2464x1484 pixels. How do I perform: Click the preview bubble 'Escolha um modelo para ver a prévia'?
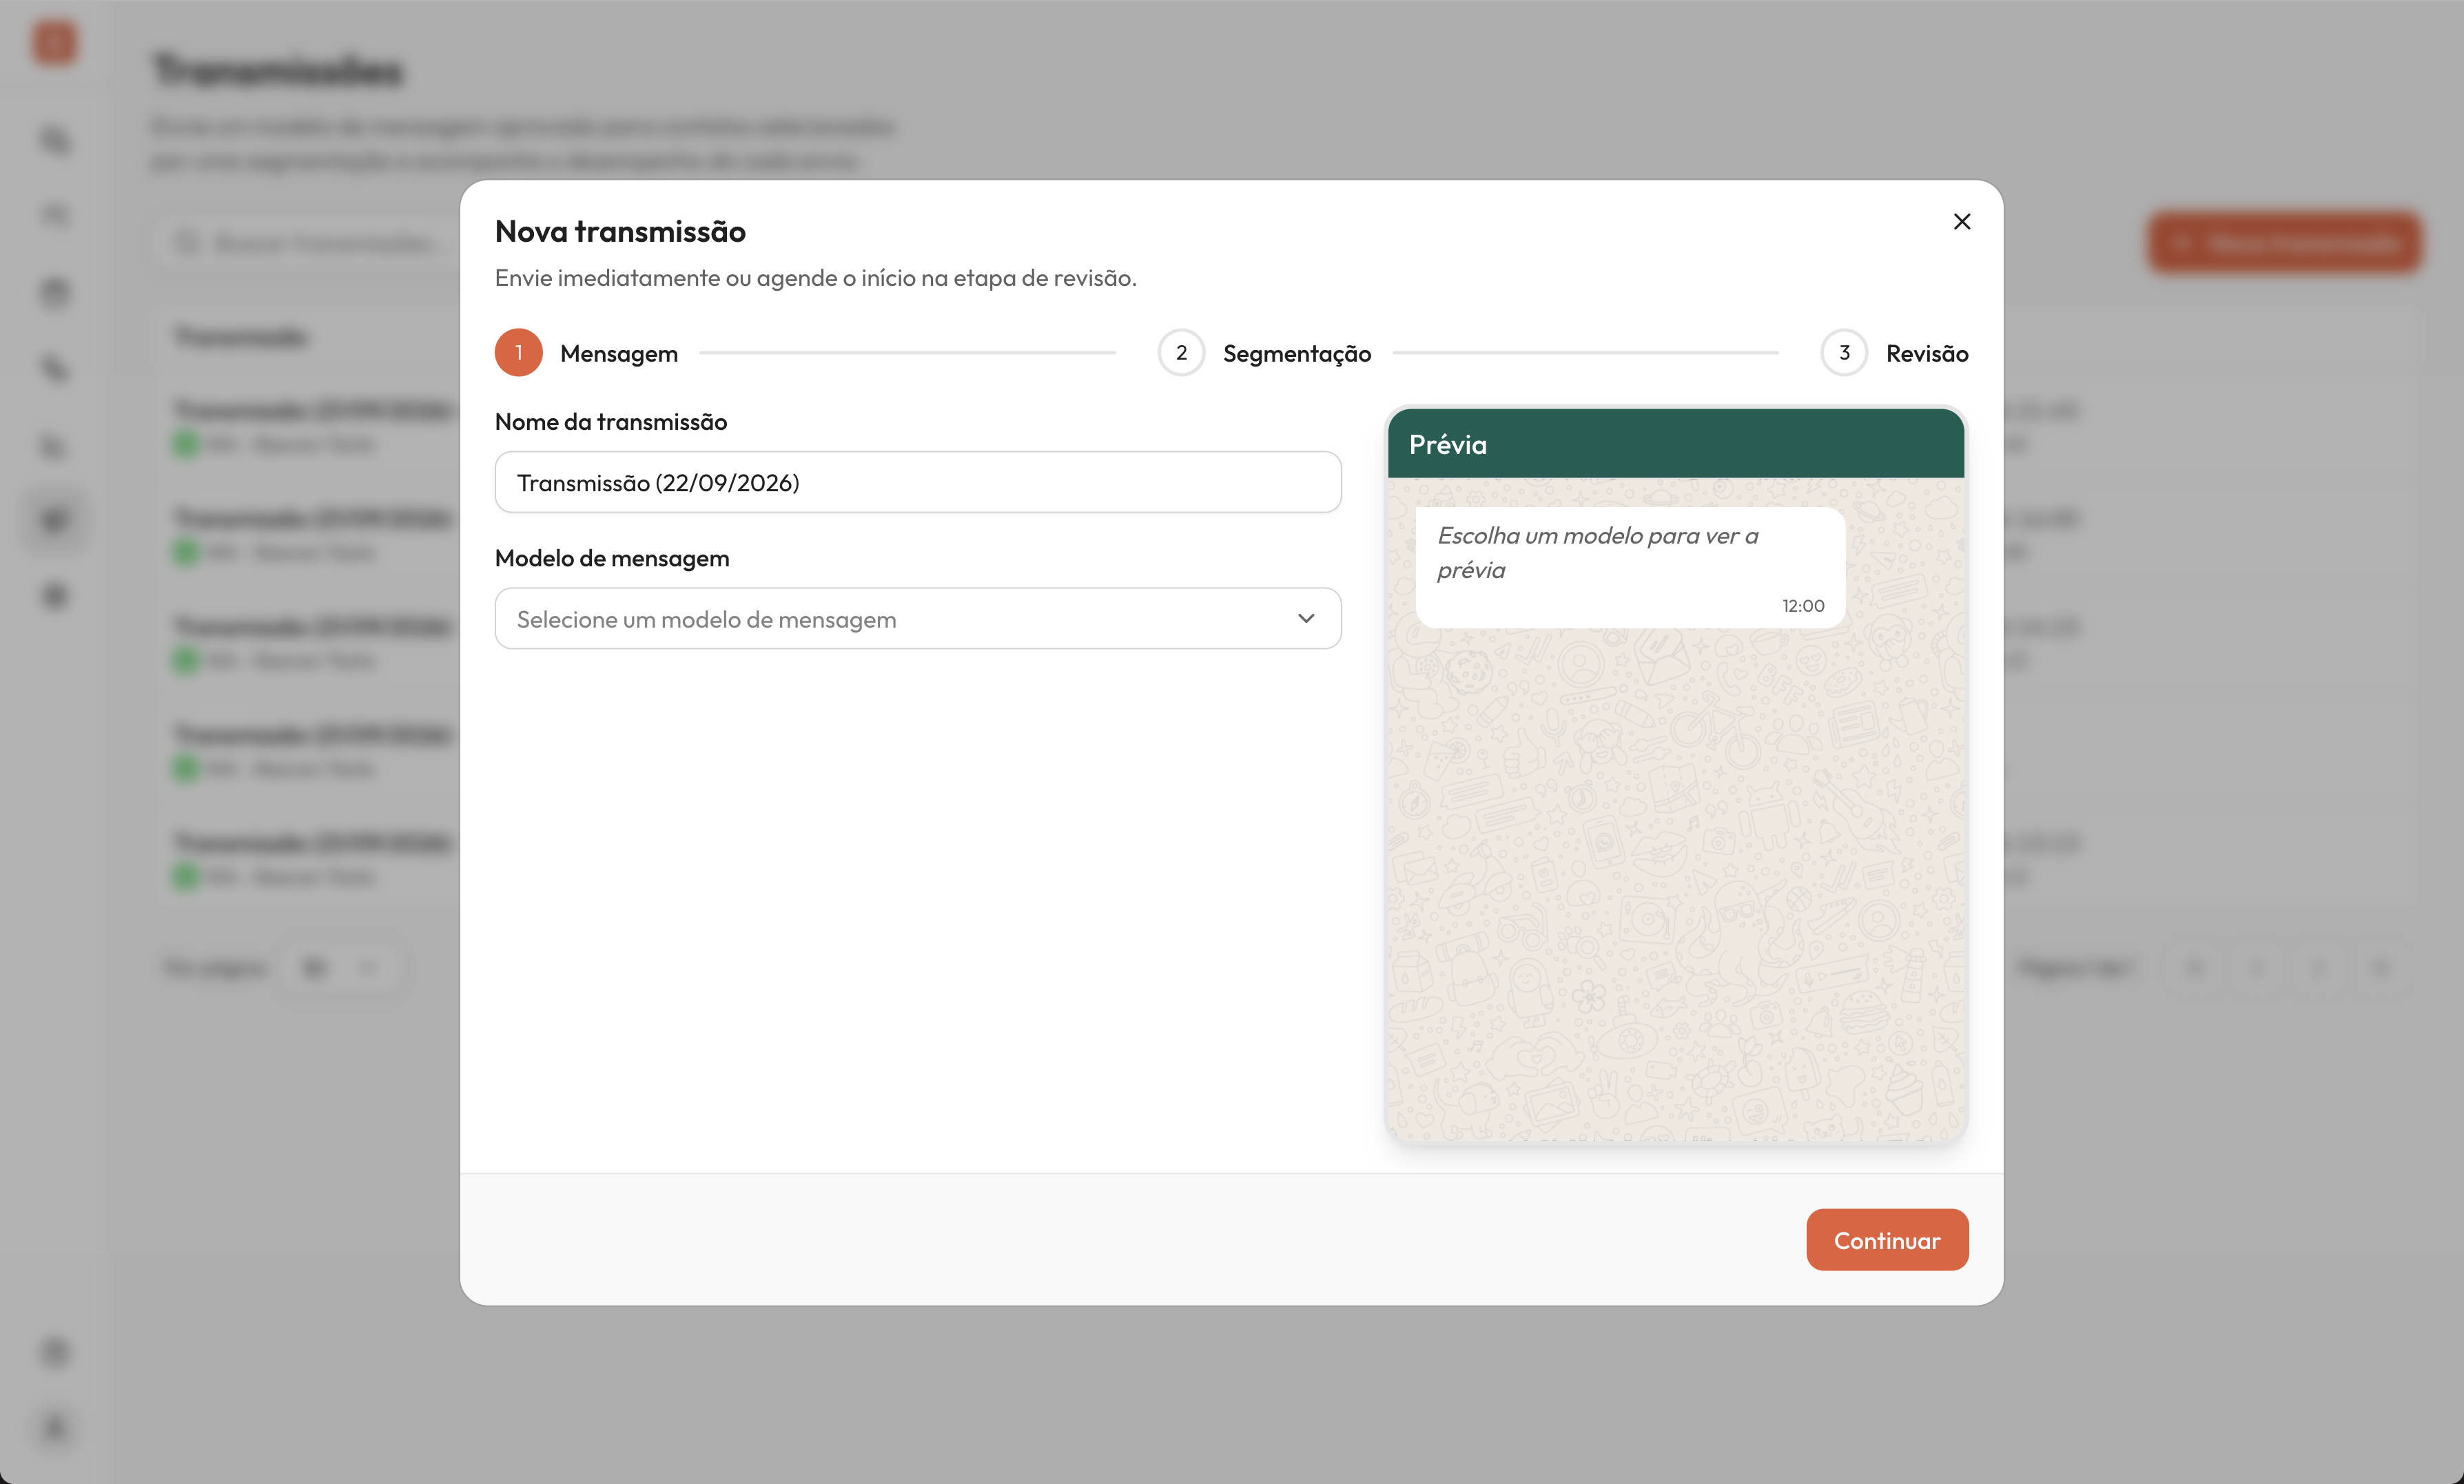coord(1630,568)
